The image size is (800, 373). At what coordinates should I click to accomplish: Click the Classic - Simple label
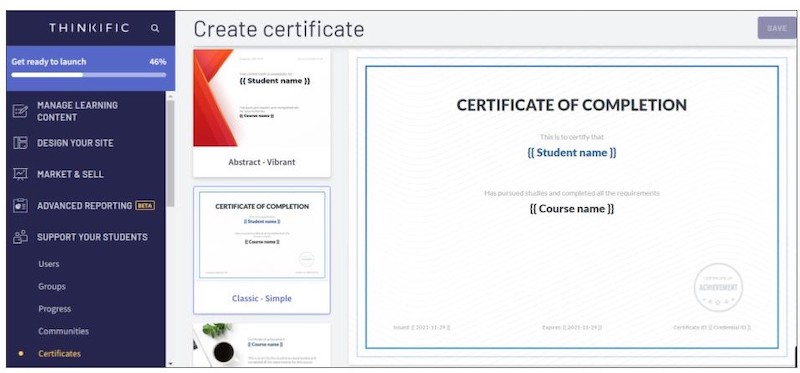point(262,299)
